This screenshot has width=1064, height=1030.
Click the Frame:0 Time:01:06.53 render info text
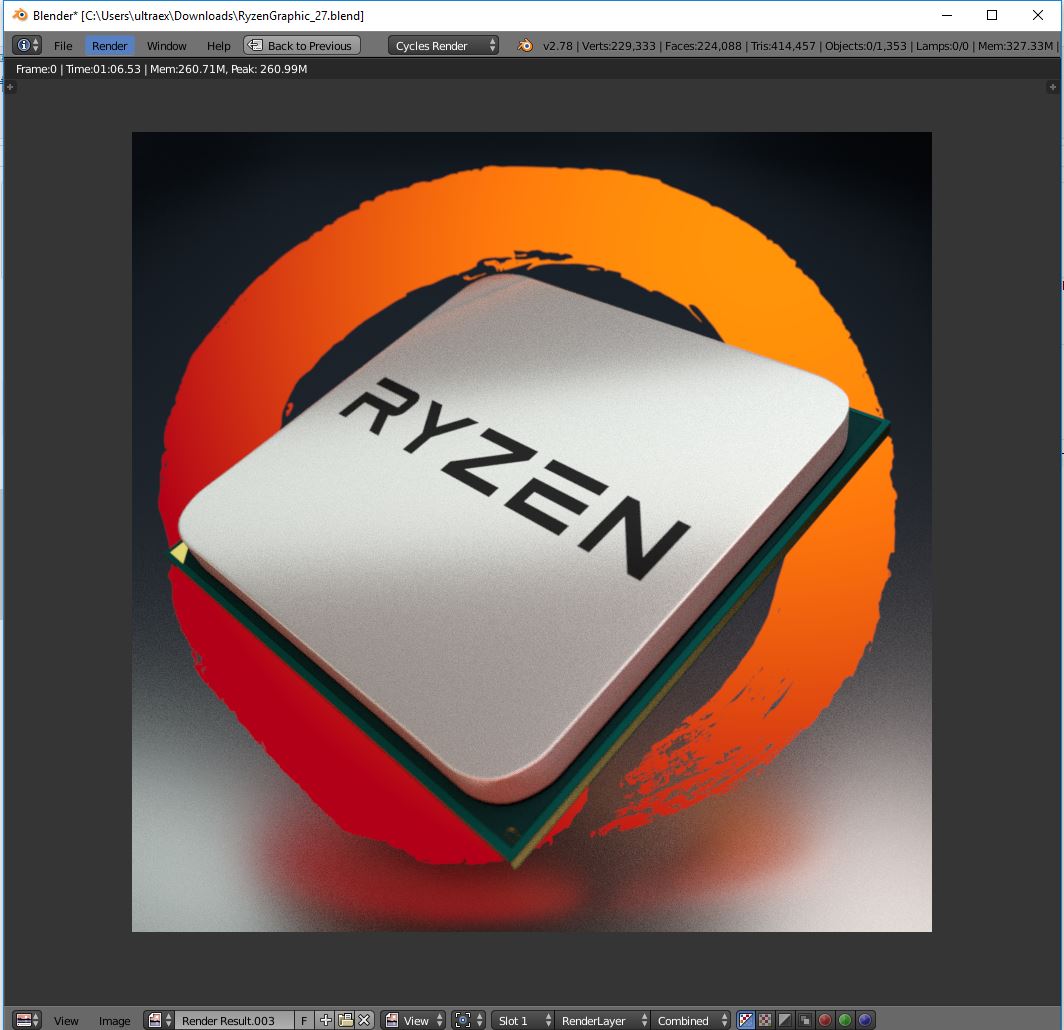pyautogui.click(x=162, y=69)
